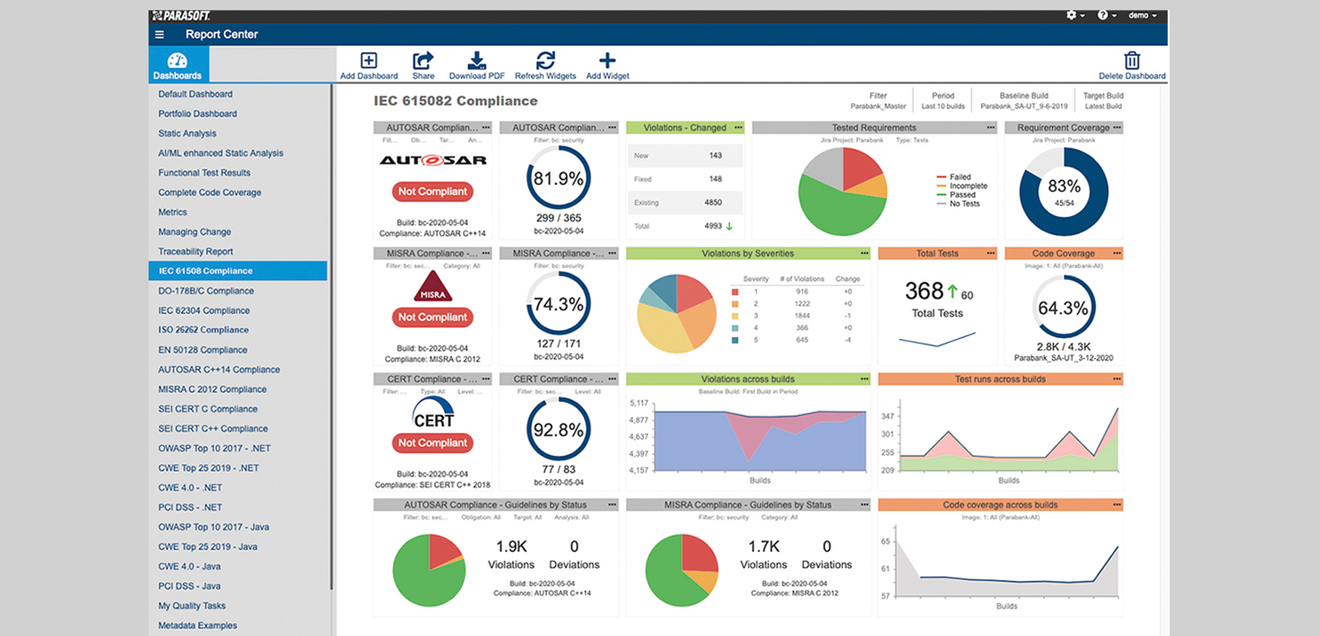Click the Dashboards gauge icon

(177, 61)
